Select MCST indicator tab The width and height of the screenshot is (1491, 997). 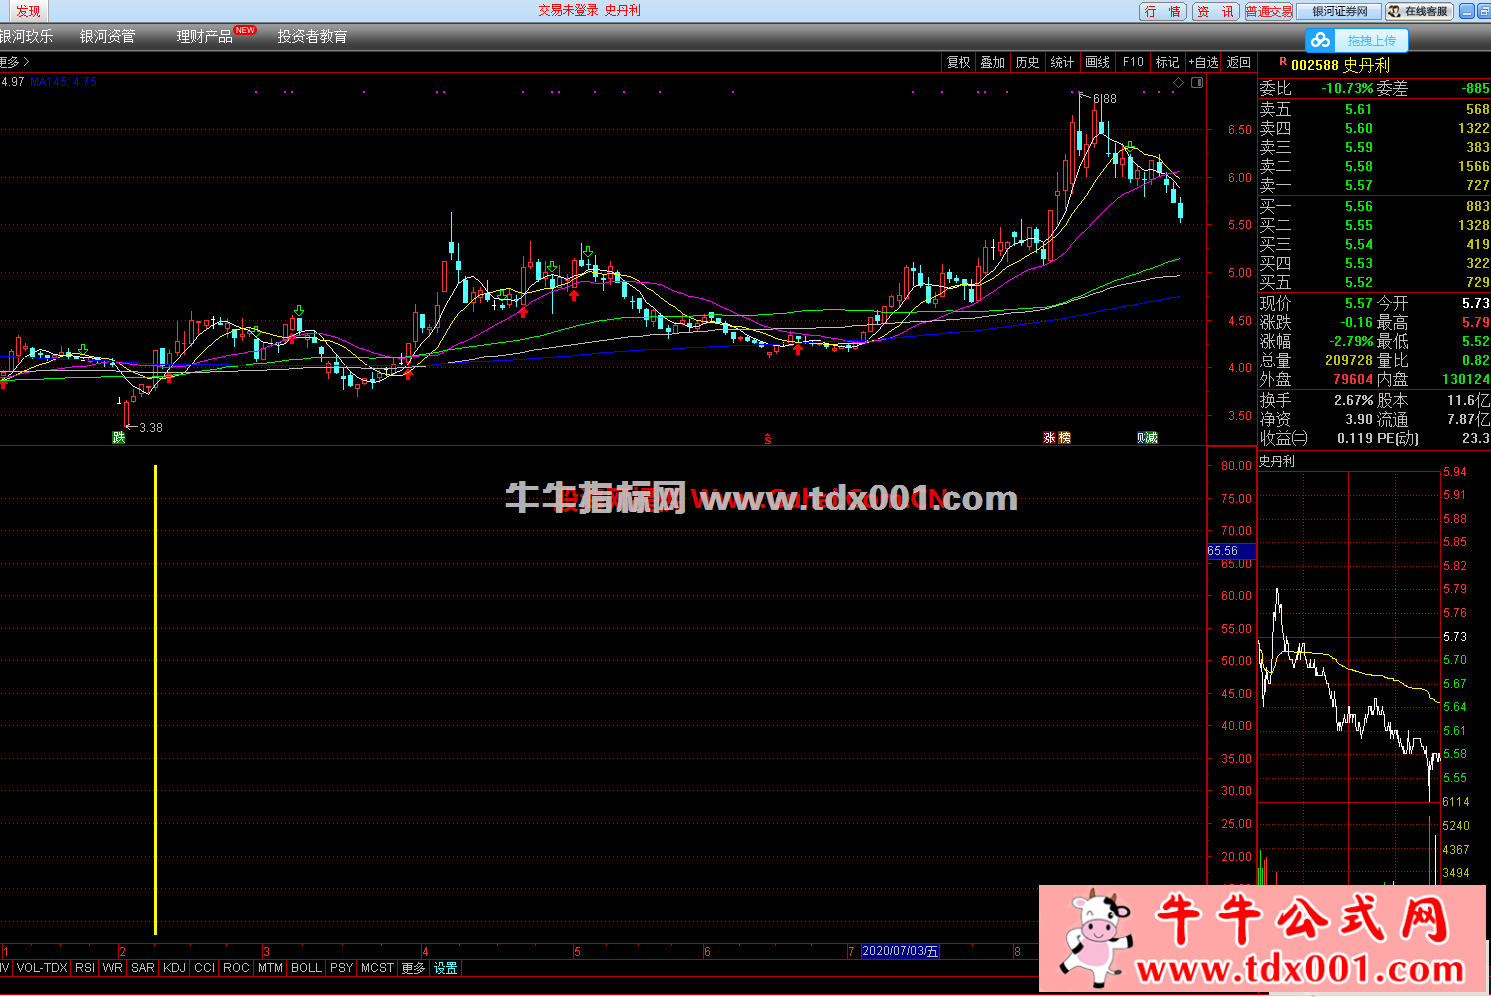(x=377, y=968)
